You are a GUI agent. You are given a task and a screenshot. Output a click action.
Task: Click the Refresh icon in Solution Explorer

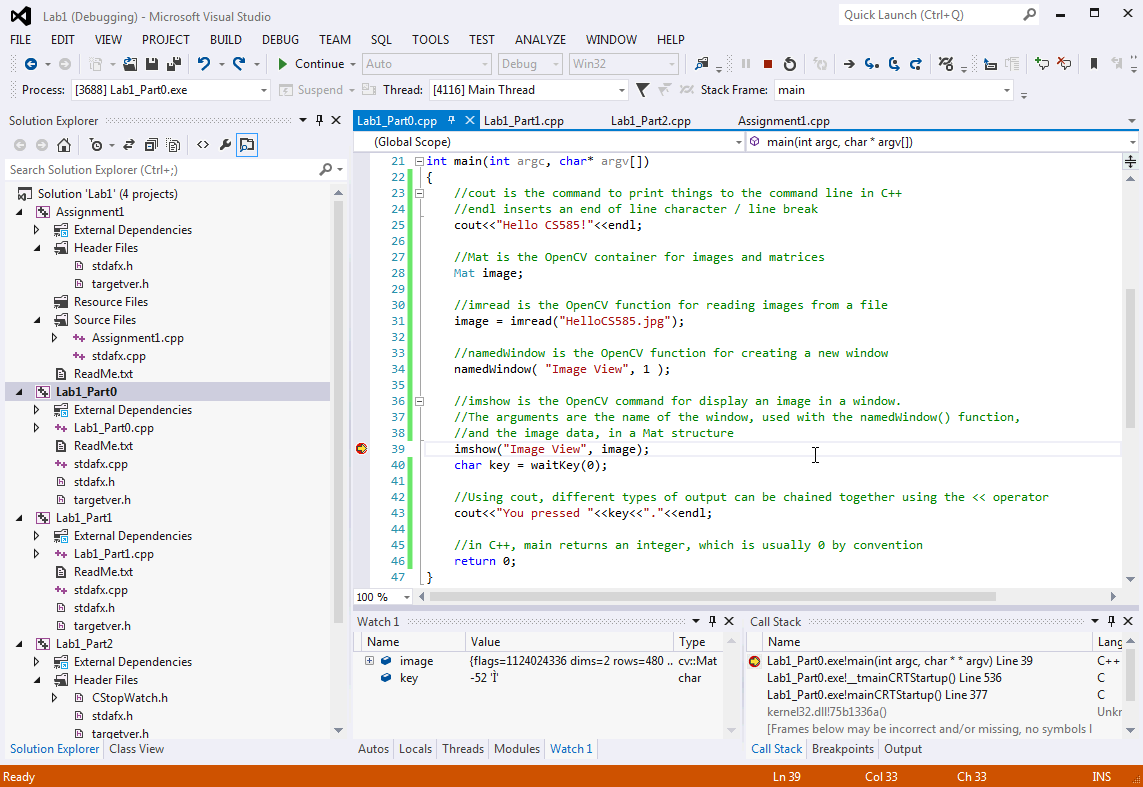129,145
